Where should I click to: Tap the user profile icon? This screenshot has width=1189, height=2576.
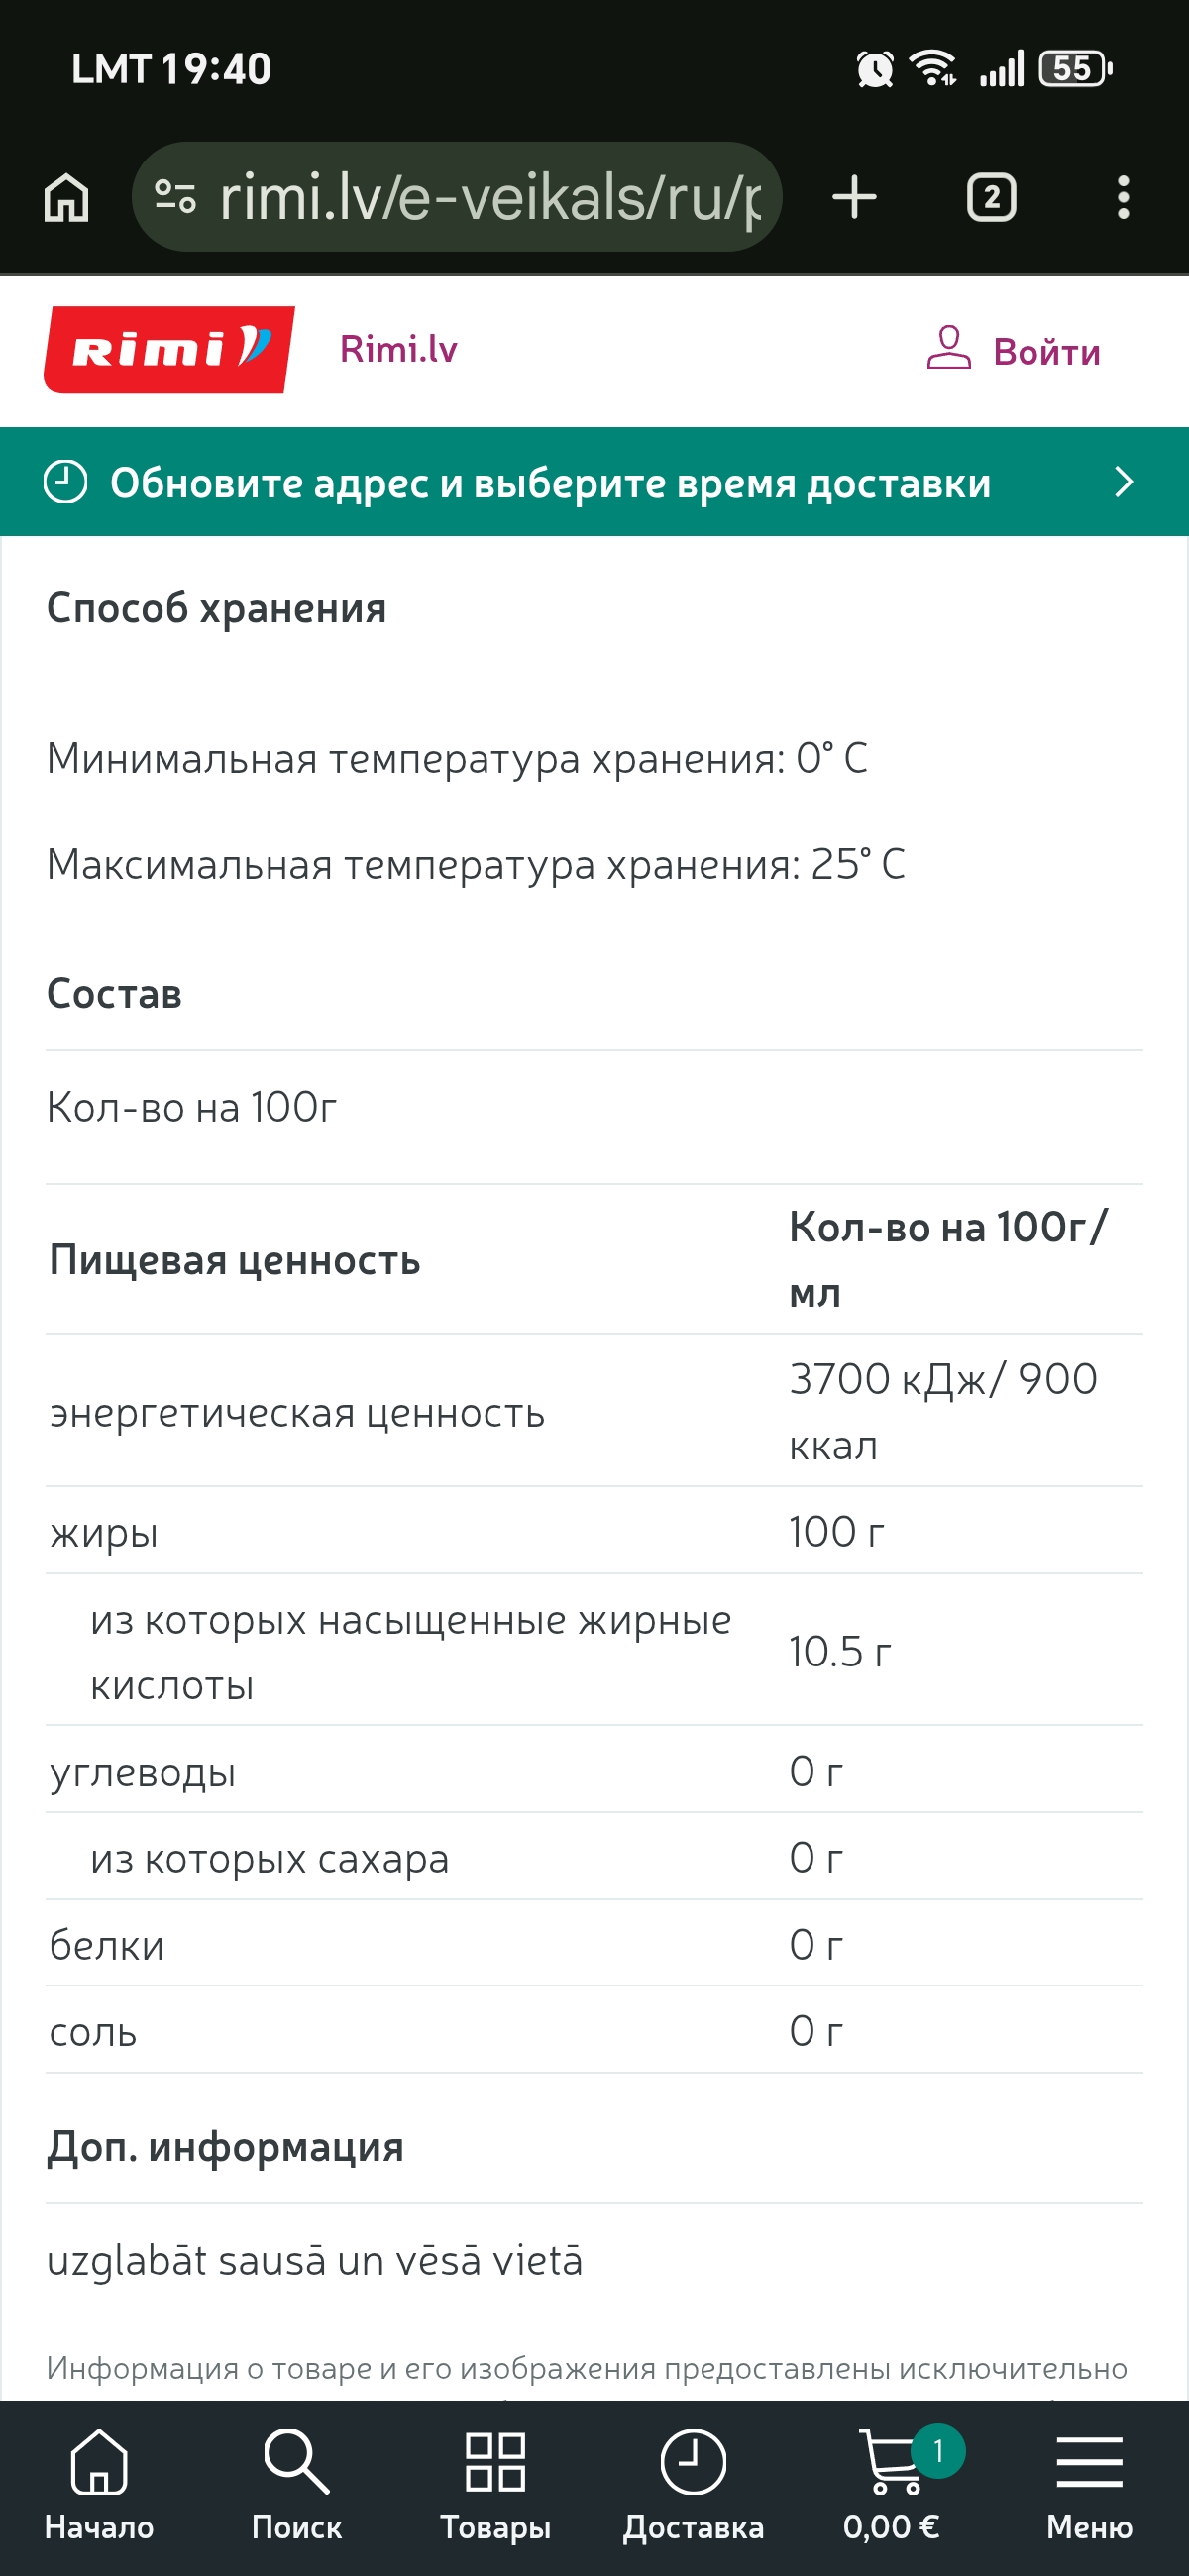948,348
